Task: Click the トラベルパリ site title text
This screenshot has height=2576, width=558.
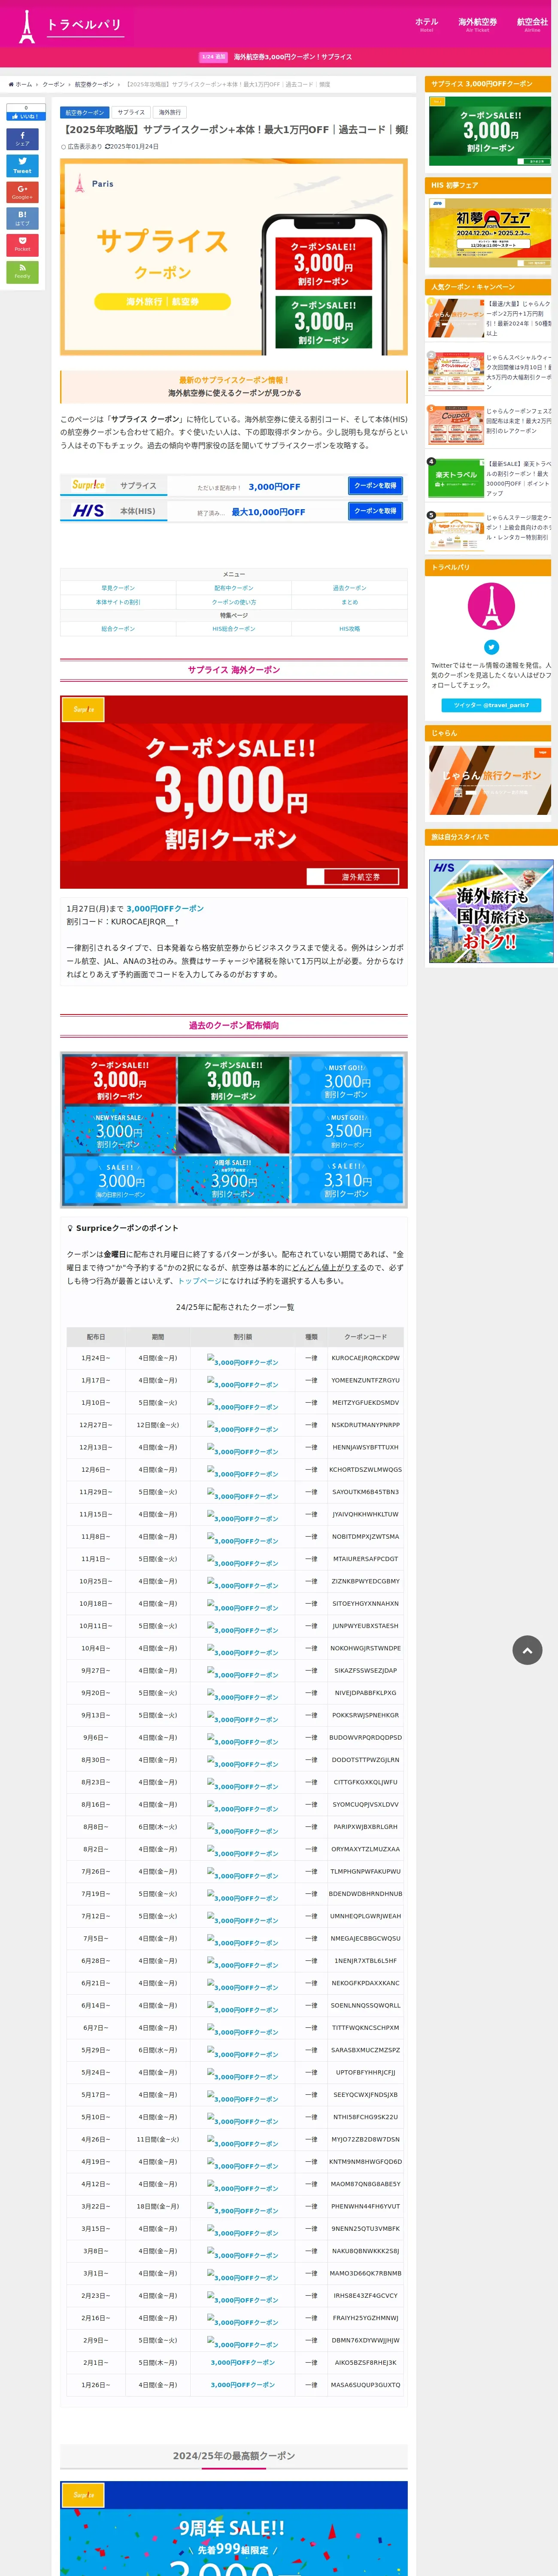Action: (84, 24)
